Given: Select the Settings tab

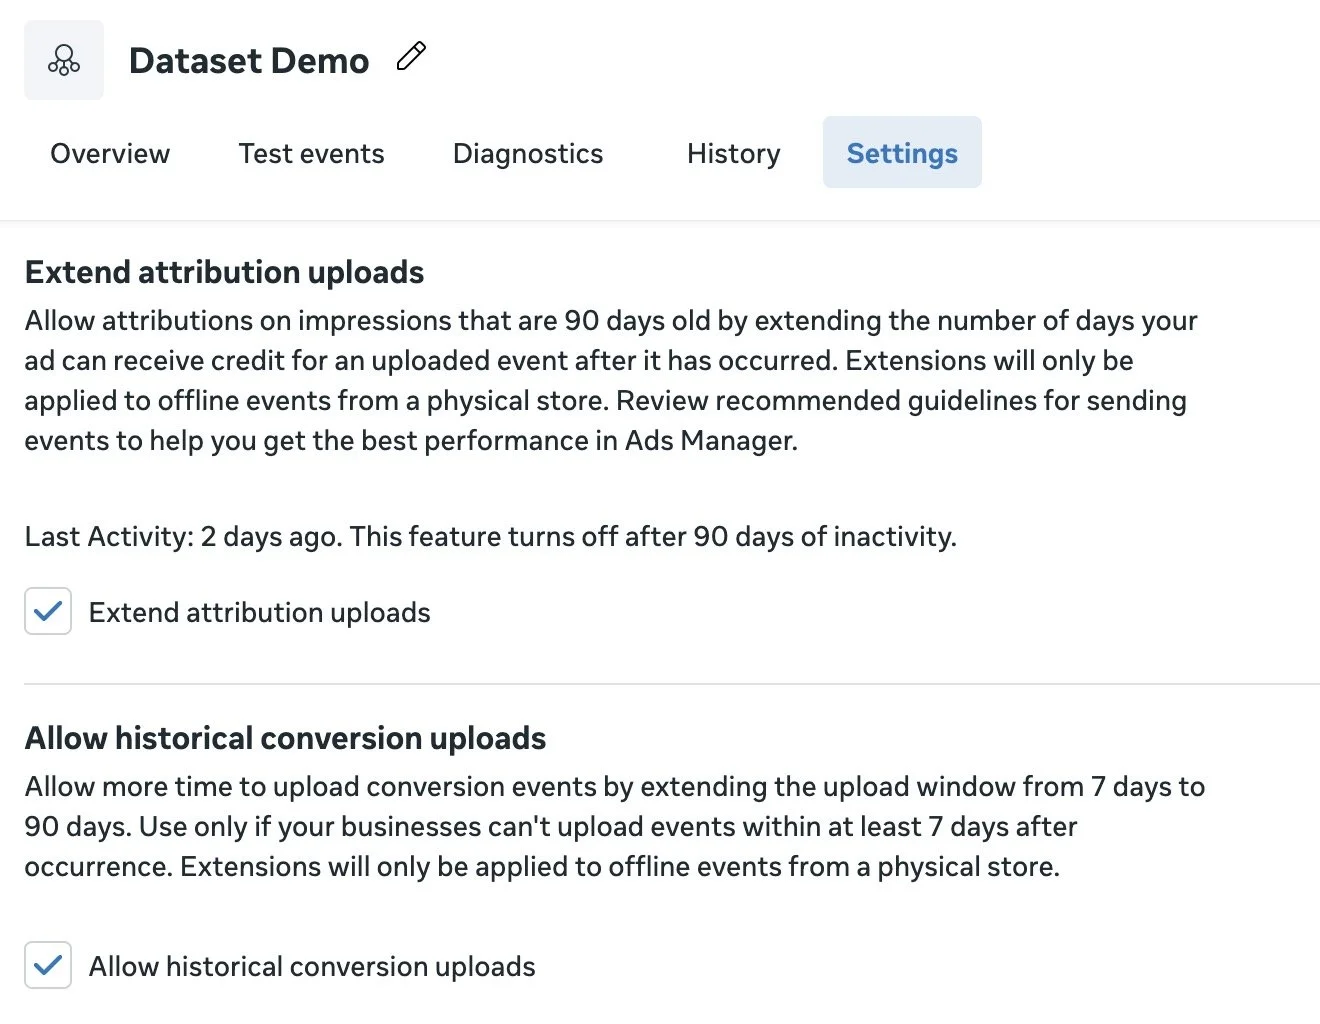Looking at the screenshot, I should click(x=901, y=153).
